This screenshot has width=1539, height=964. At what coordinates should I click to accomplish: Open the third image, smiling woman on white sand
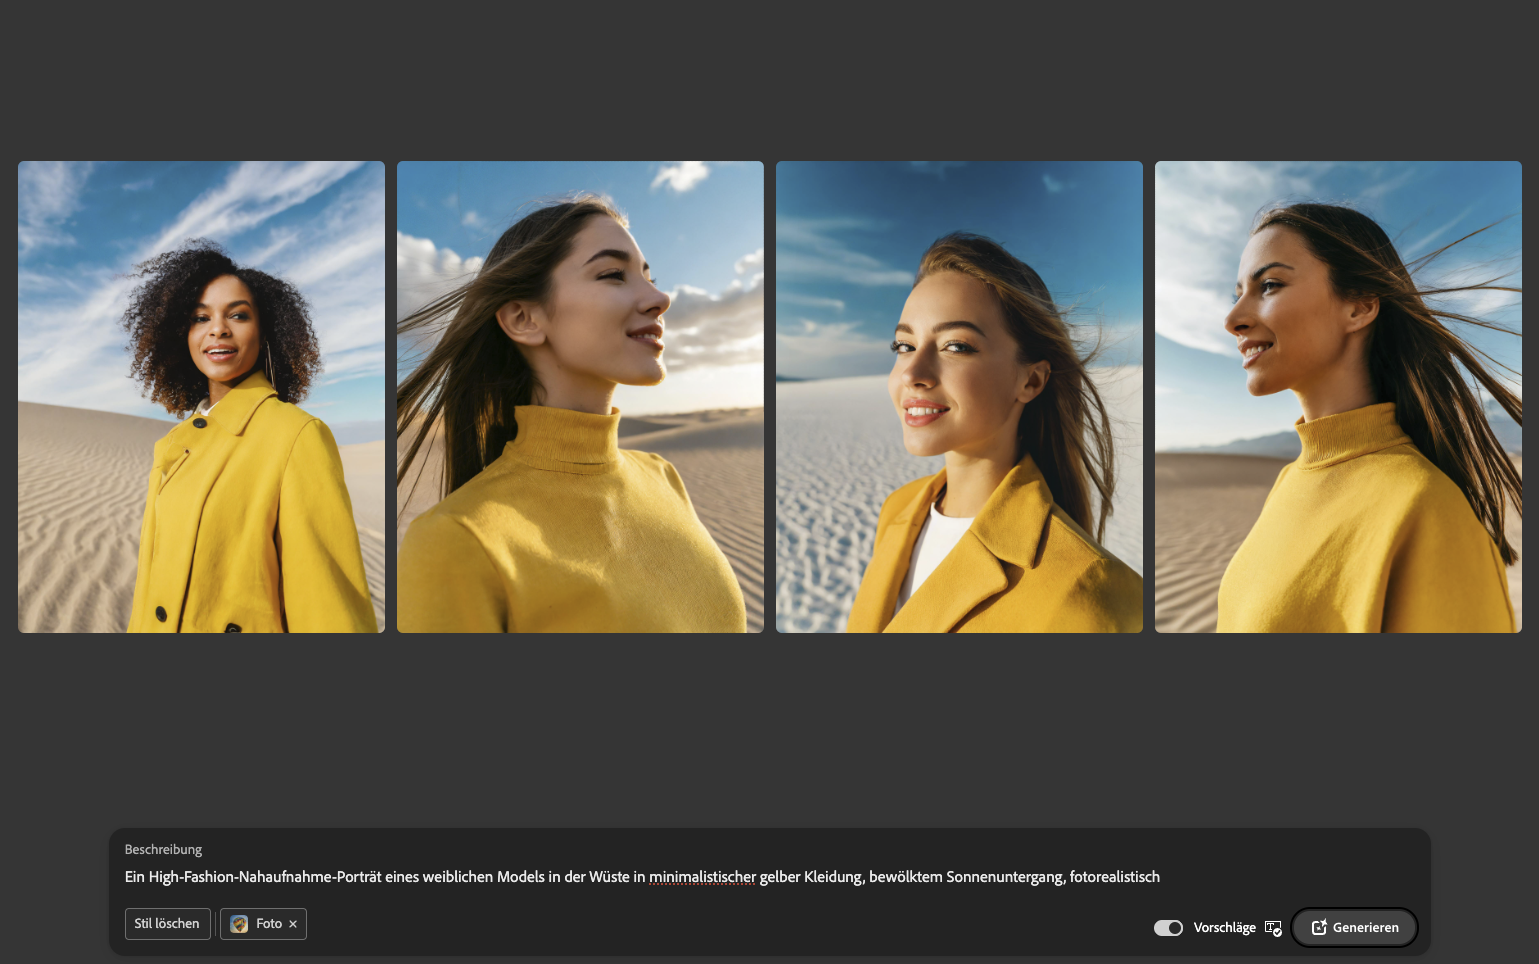pyautogui.click(x=959, y=397)
